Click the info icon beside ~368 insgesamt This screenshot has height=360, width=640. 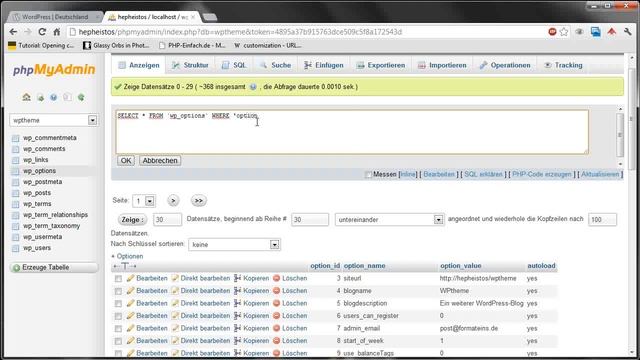pyautogui.click(x=253, y=87)
